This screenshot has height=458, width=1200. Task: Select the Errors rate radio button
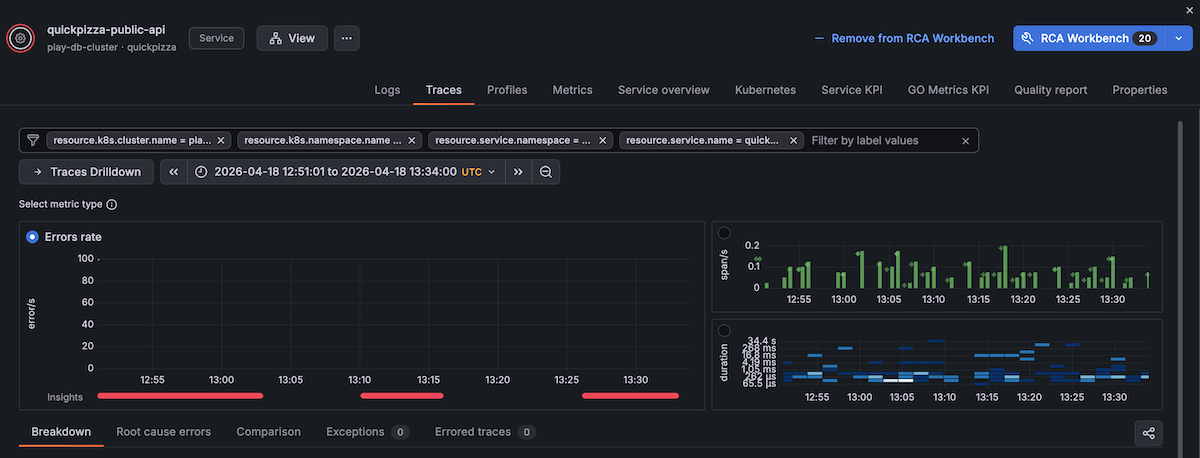(x=33, y=237)
